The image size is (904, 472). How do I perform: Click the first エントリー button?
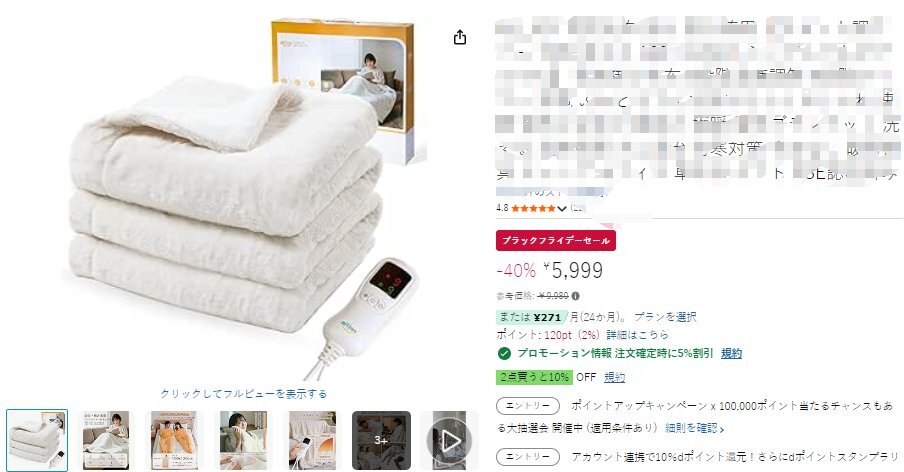pos(528,406)
